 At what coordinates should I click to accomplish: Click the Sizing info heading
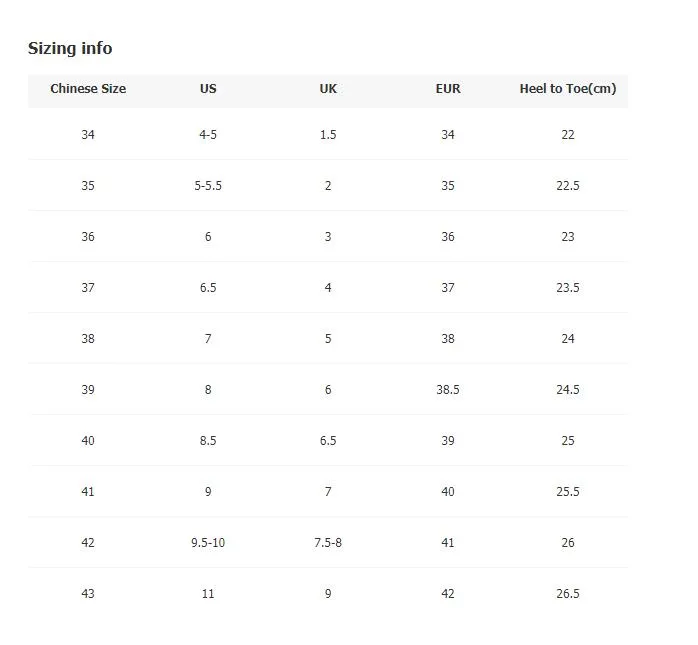pyautogui.click(x=70, y=48)
